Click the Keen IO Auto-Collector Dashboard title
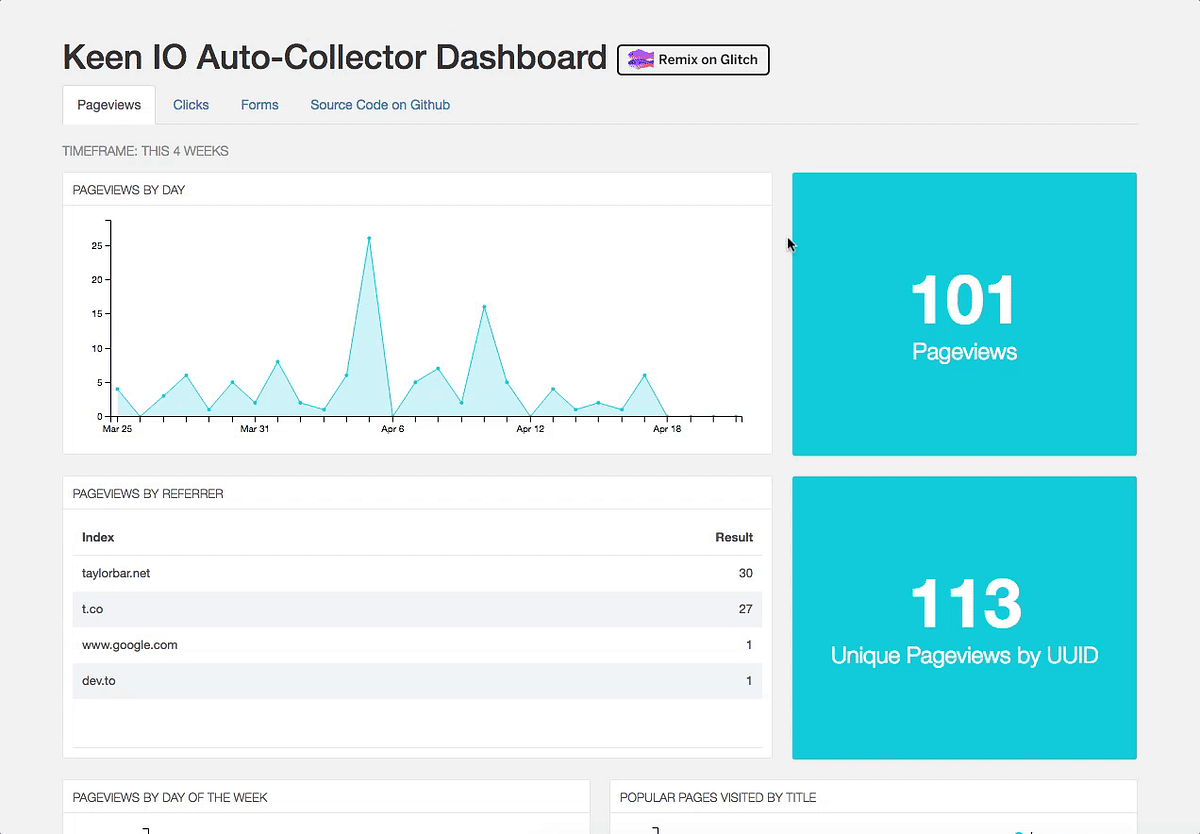Image resolution: width=1200 pixels, height=834 pixels. 334,57
